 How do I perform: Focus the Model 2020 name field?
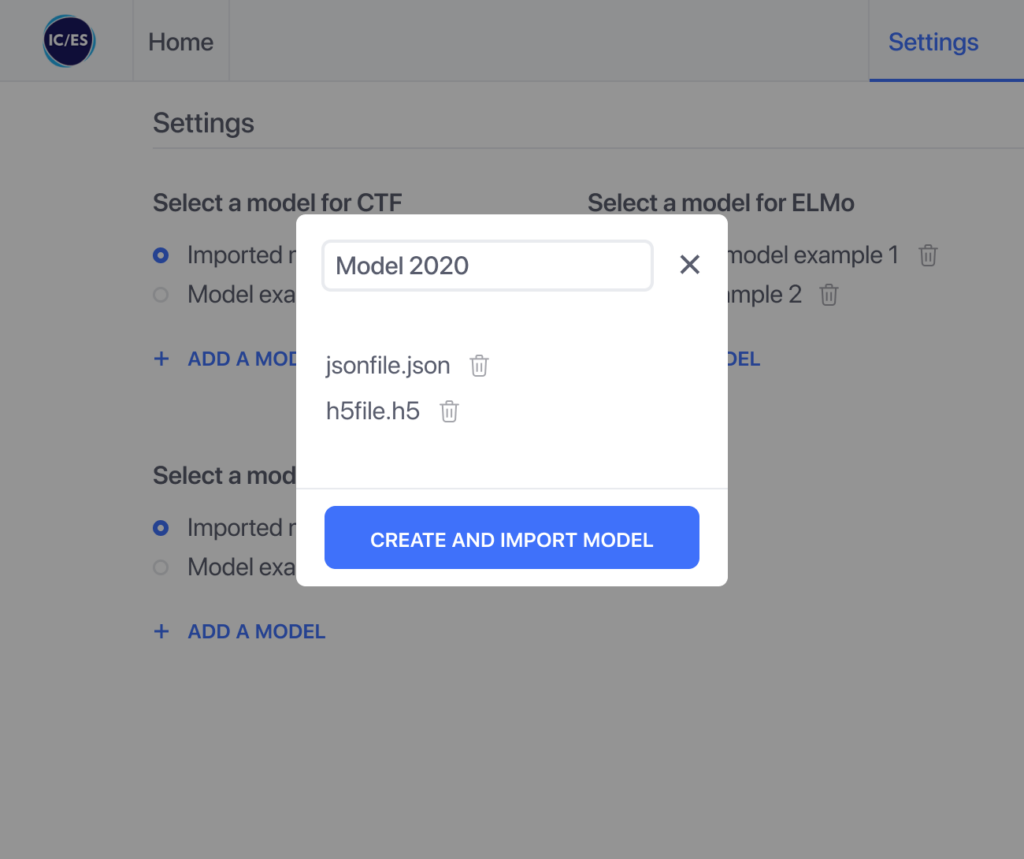pos(487,266)
